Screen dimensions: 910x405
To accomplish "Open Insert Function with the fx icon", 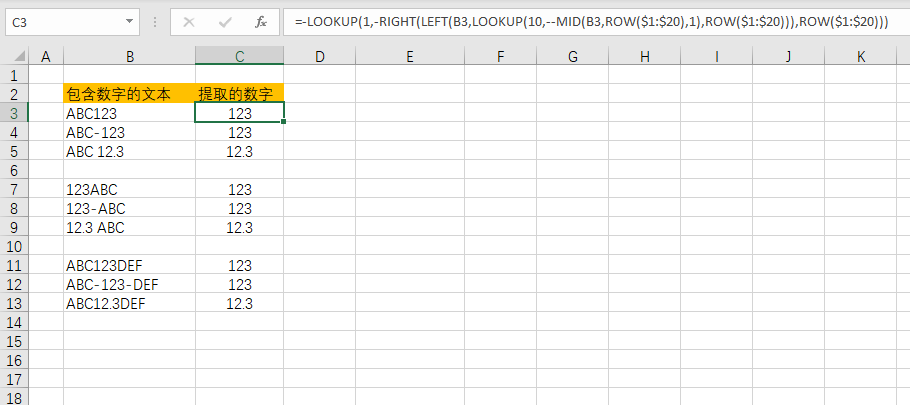I will [260, 21].
